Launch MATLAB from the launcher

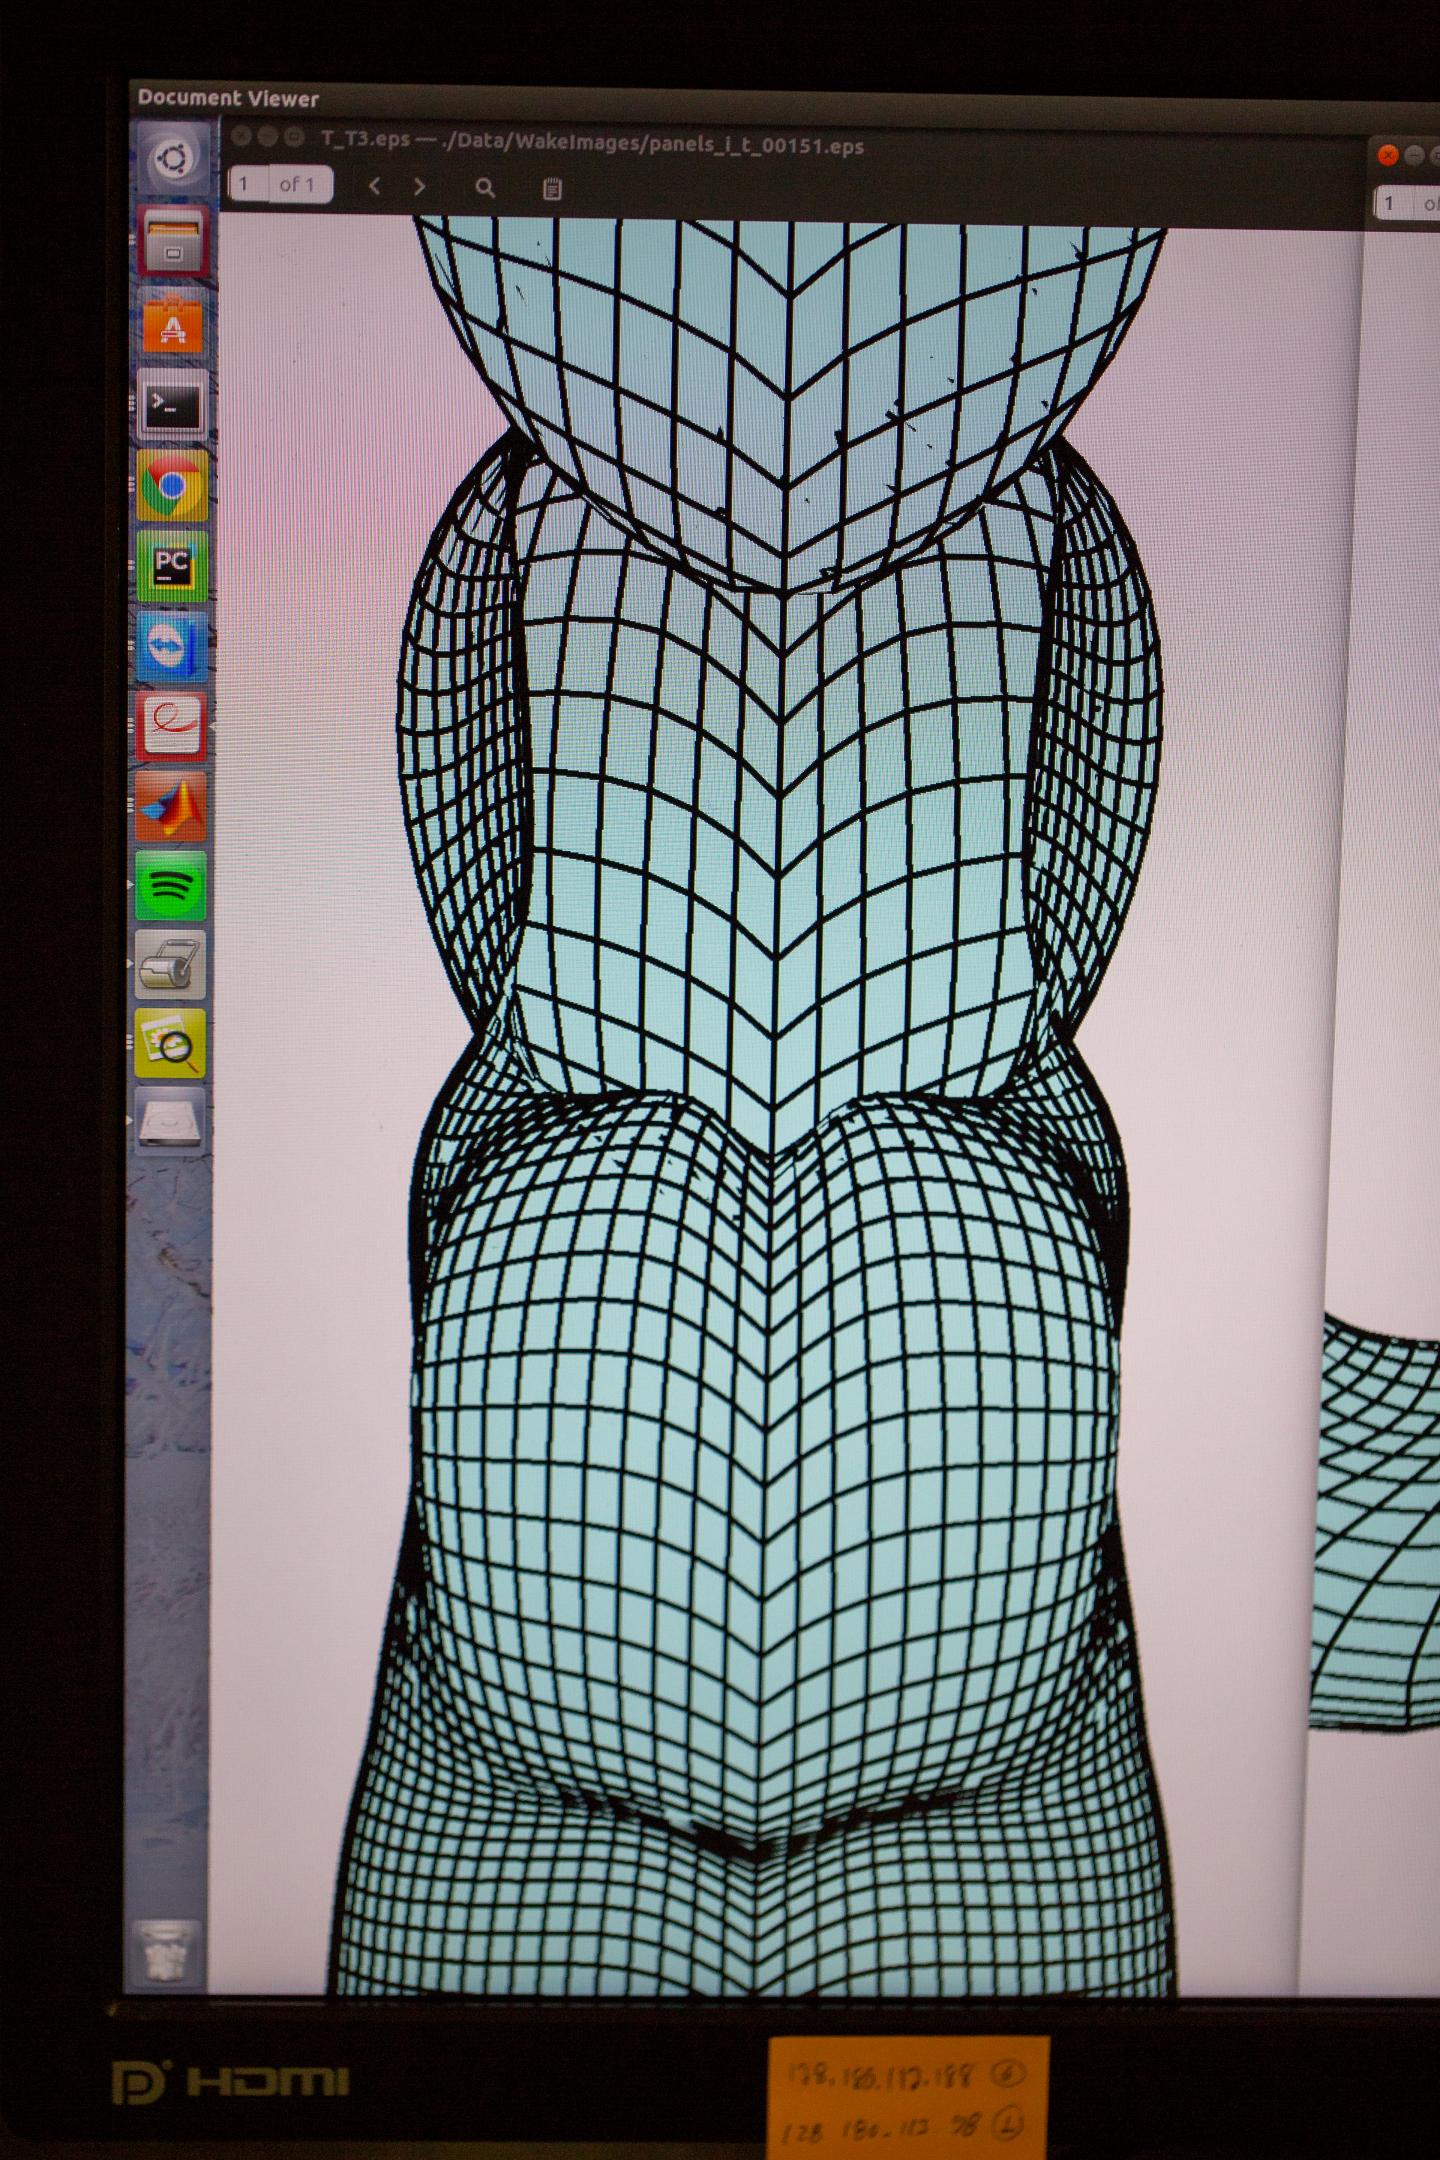point(172,806)
